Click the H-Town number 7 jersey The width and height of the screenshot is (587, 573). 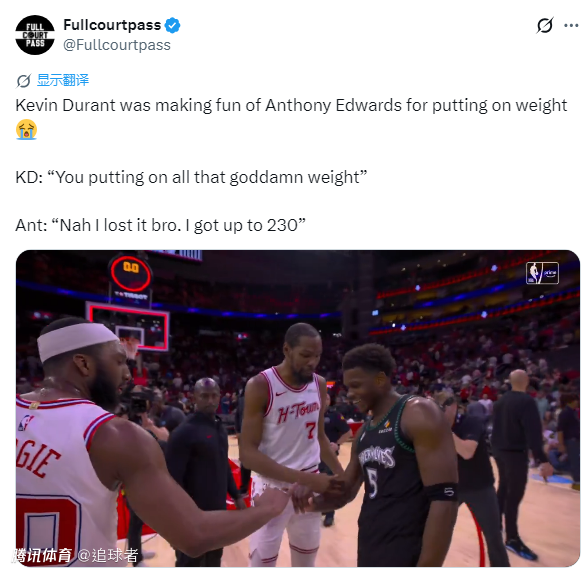point(291,419)
